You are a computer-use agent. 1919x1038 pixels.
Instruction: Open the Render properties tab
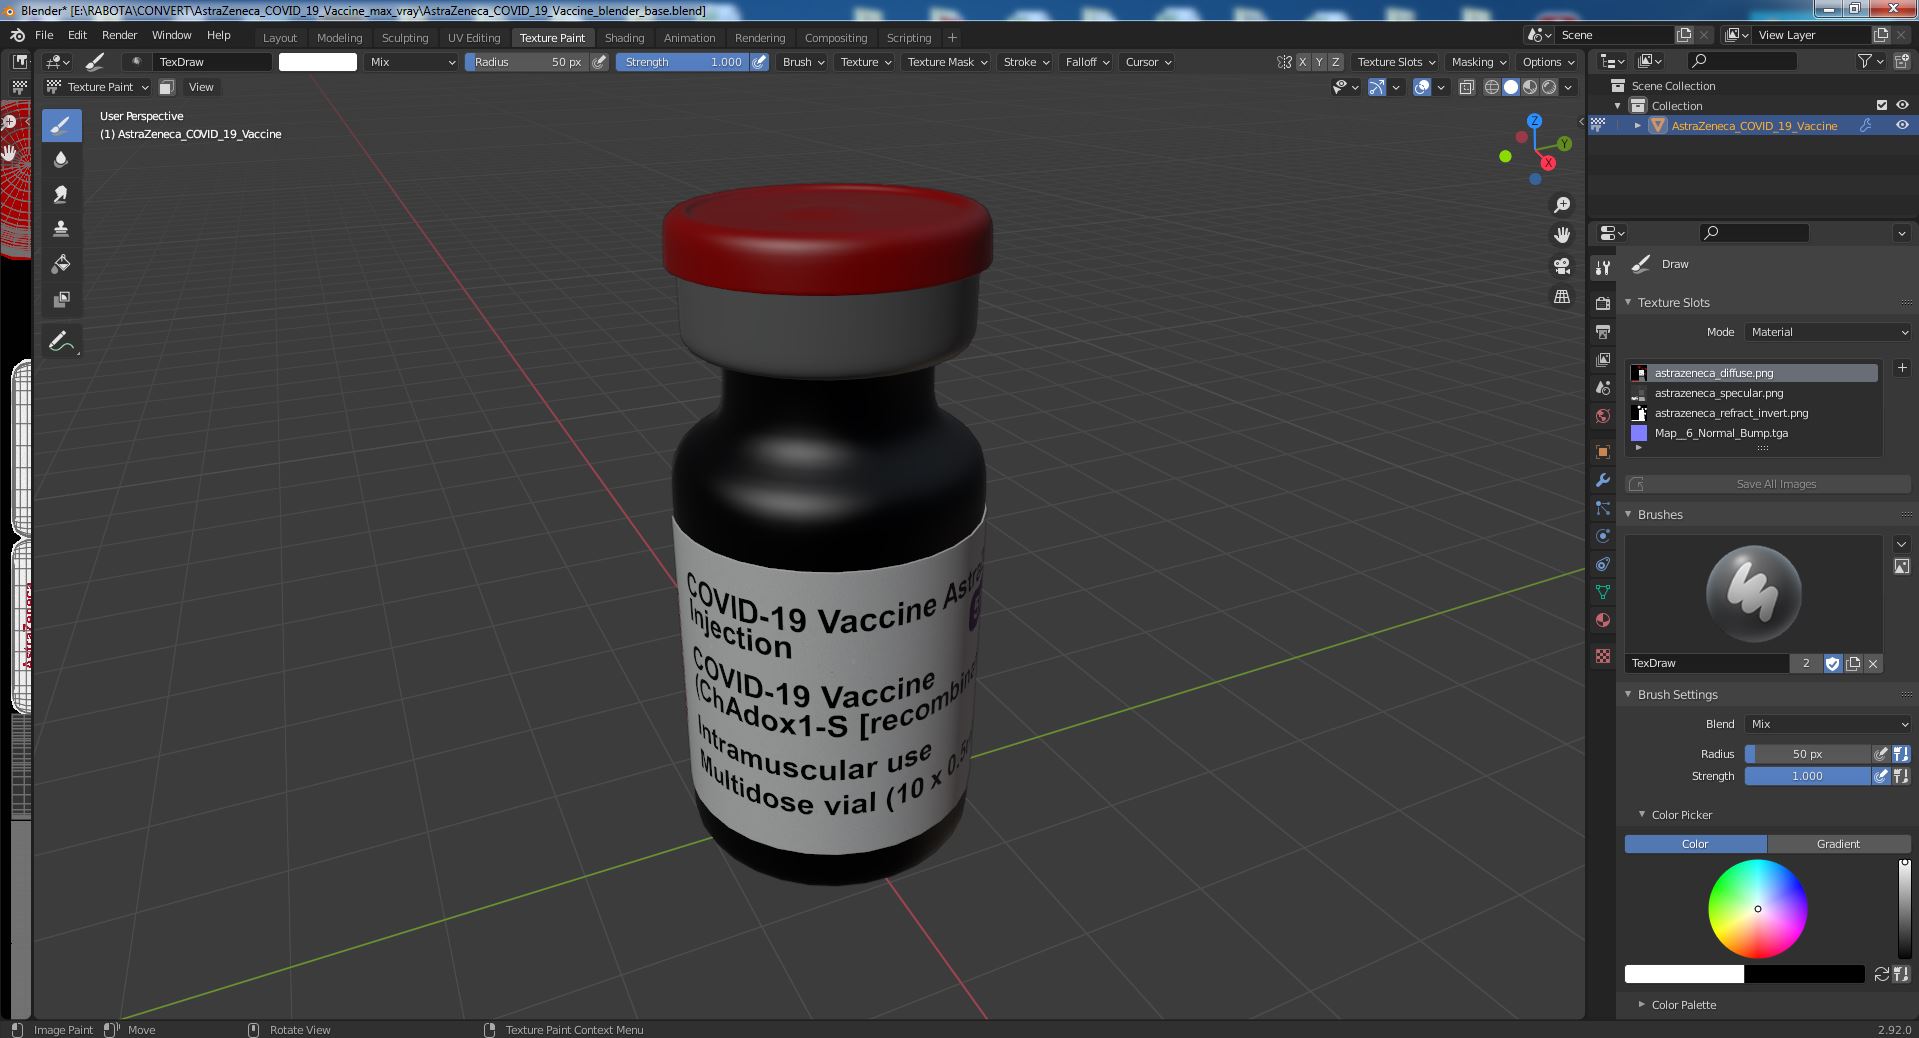(x=1603, y=303)
